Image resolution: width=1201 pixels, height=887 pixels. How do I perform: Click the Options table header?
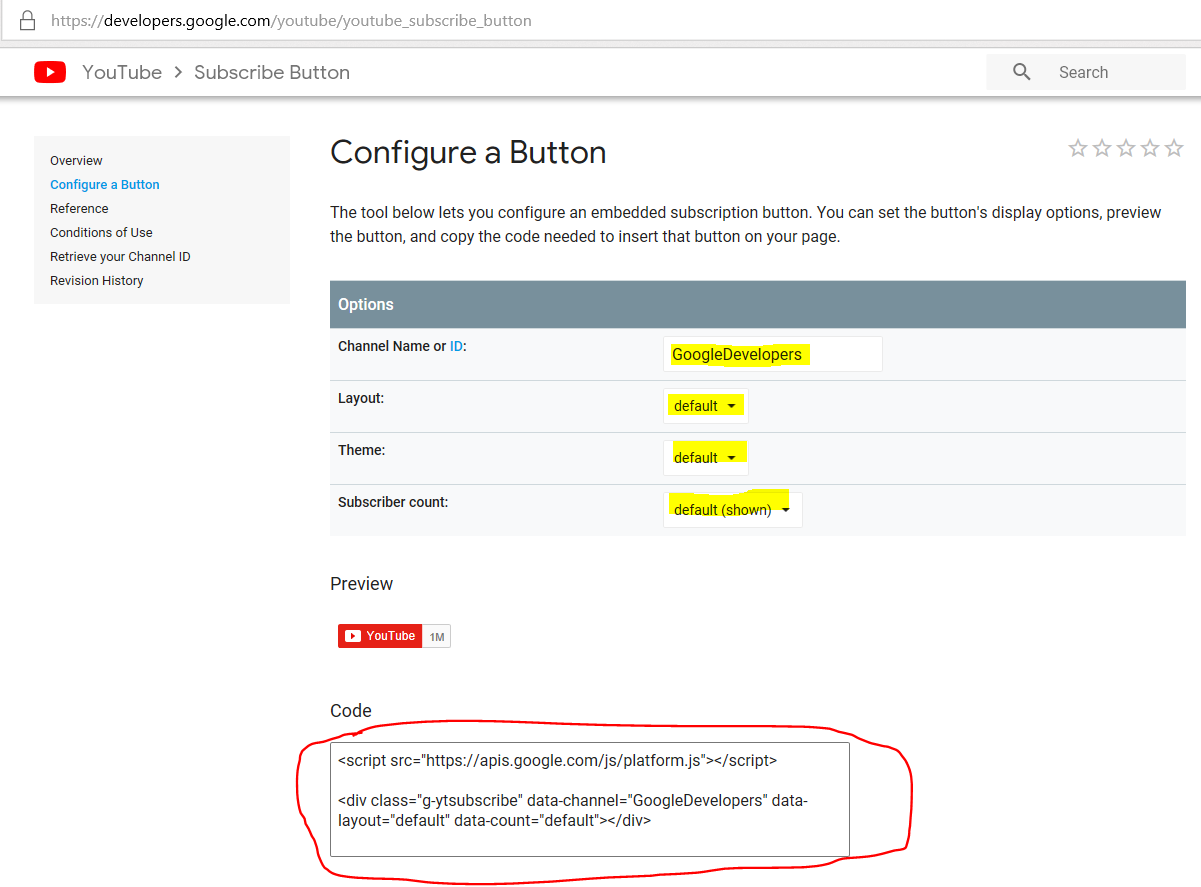(x=758, y=304)
